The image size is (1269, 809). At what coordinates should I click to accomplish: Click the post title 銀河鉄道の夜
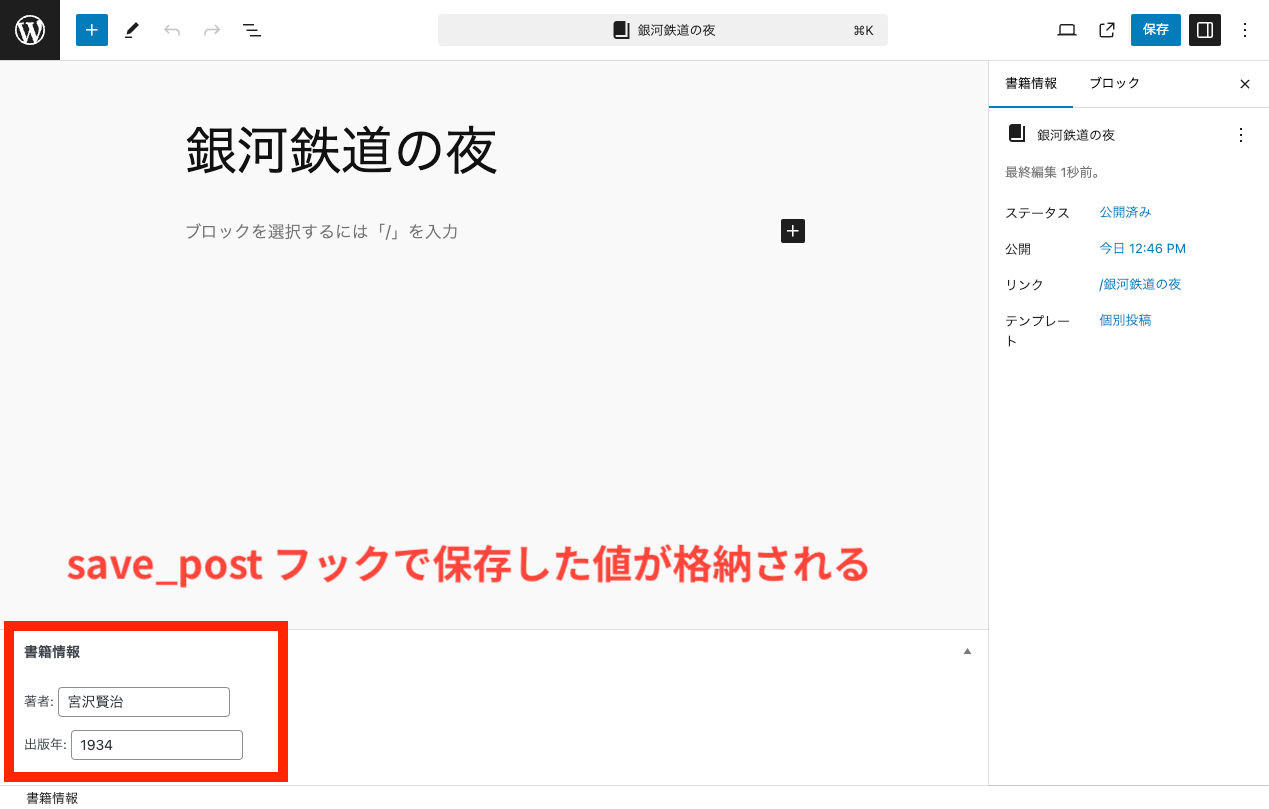click(x=341, y=152)
